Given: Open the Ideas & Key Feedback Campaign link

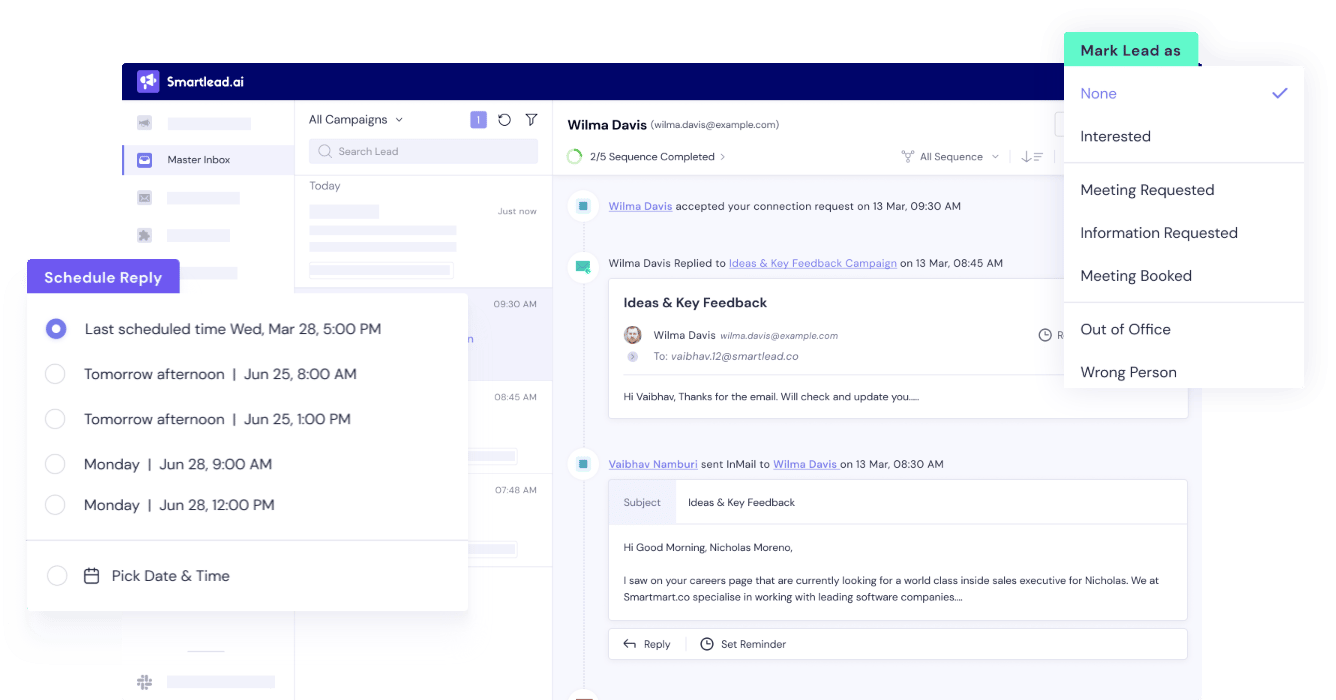Looking at the screenshot, I should click(x=812, y=263).
